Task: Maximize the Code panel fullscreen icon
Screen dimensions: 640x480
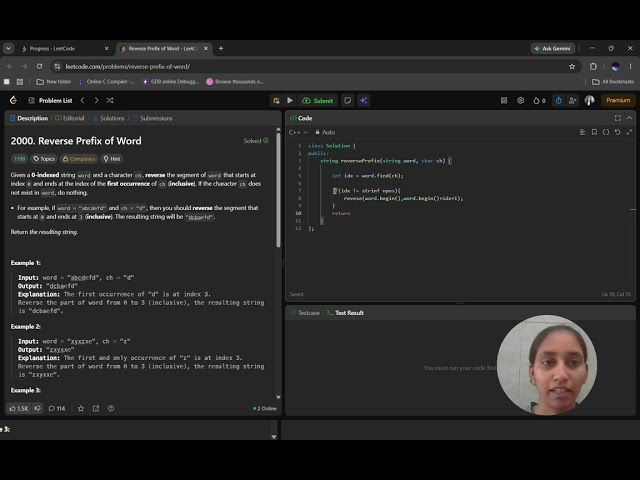Action: (618, 118)
